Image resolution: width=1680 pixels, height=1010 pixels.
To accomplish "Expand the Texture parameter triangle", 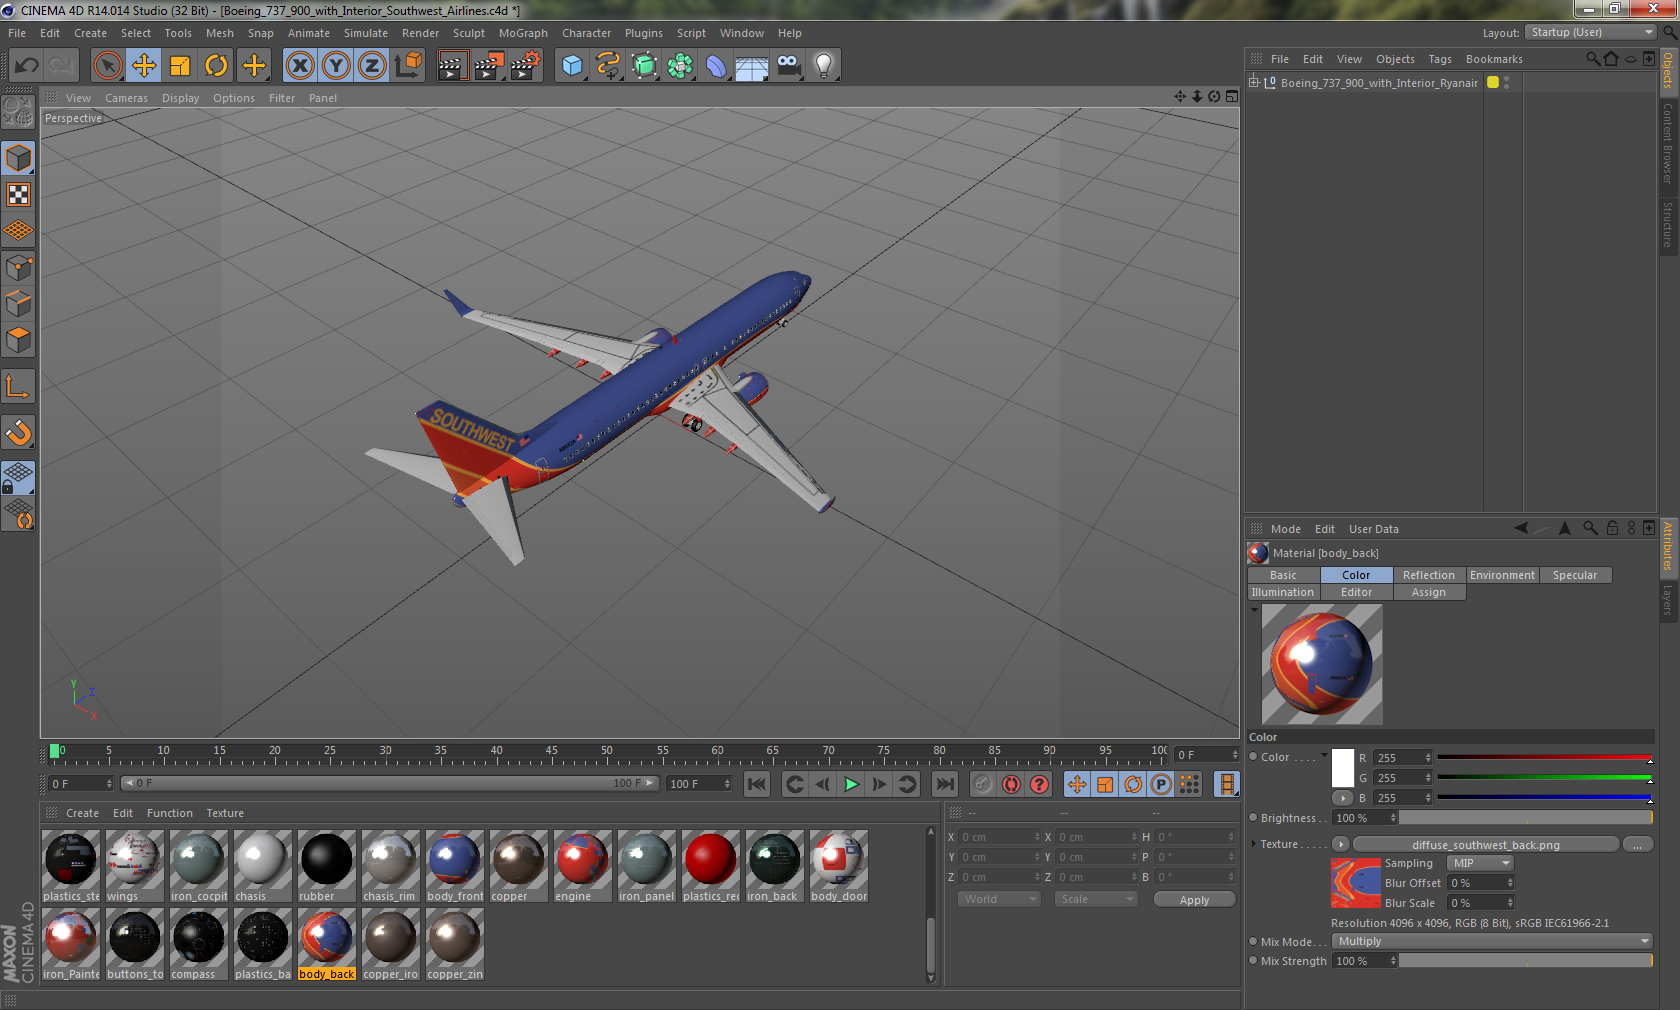I will [1254, 844].
